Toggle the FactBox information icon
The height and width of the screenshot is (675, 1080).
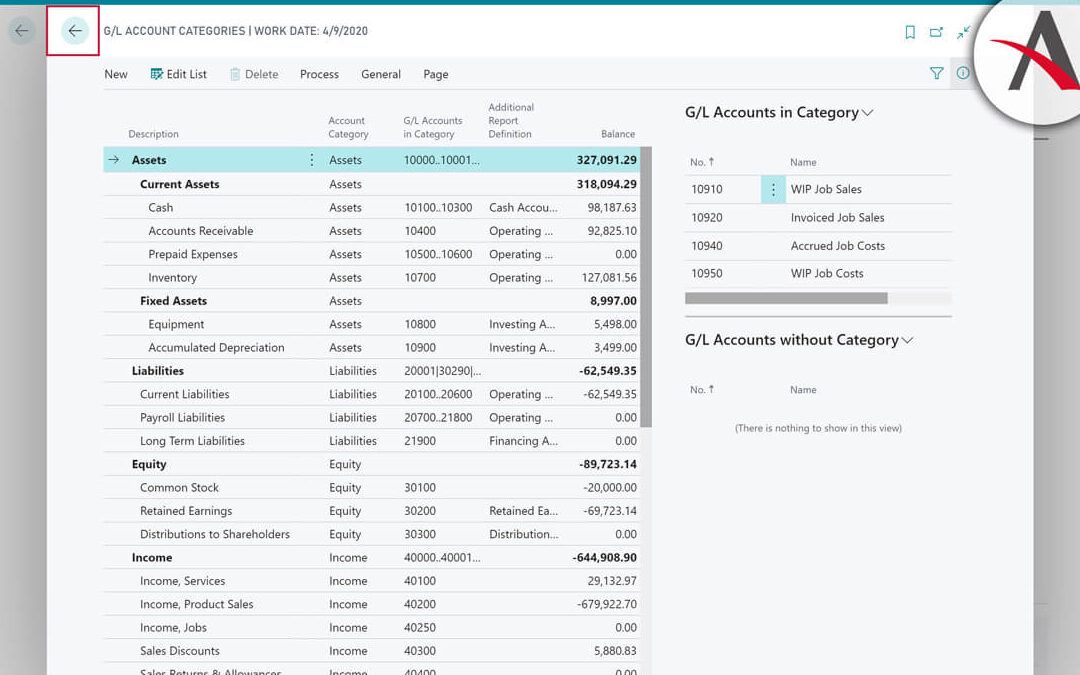tap(962, 73)
